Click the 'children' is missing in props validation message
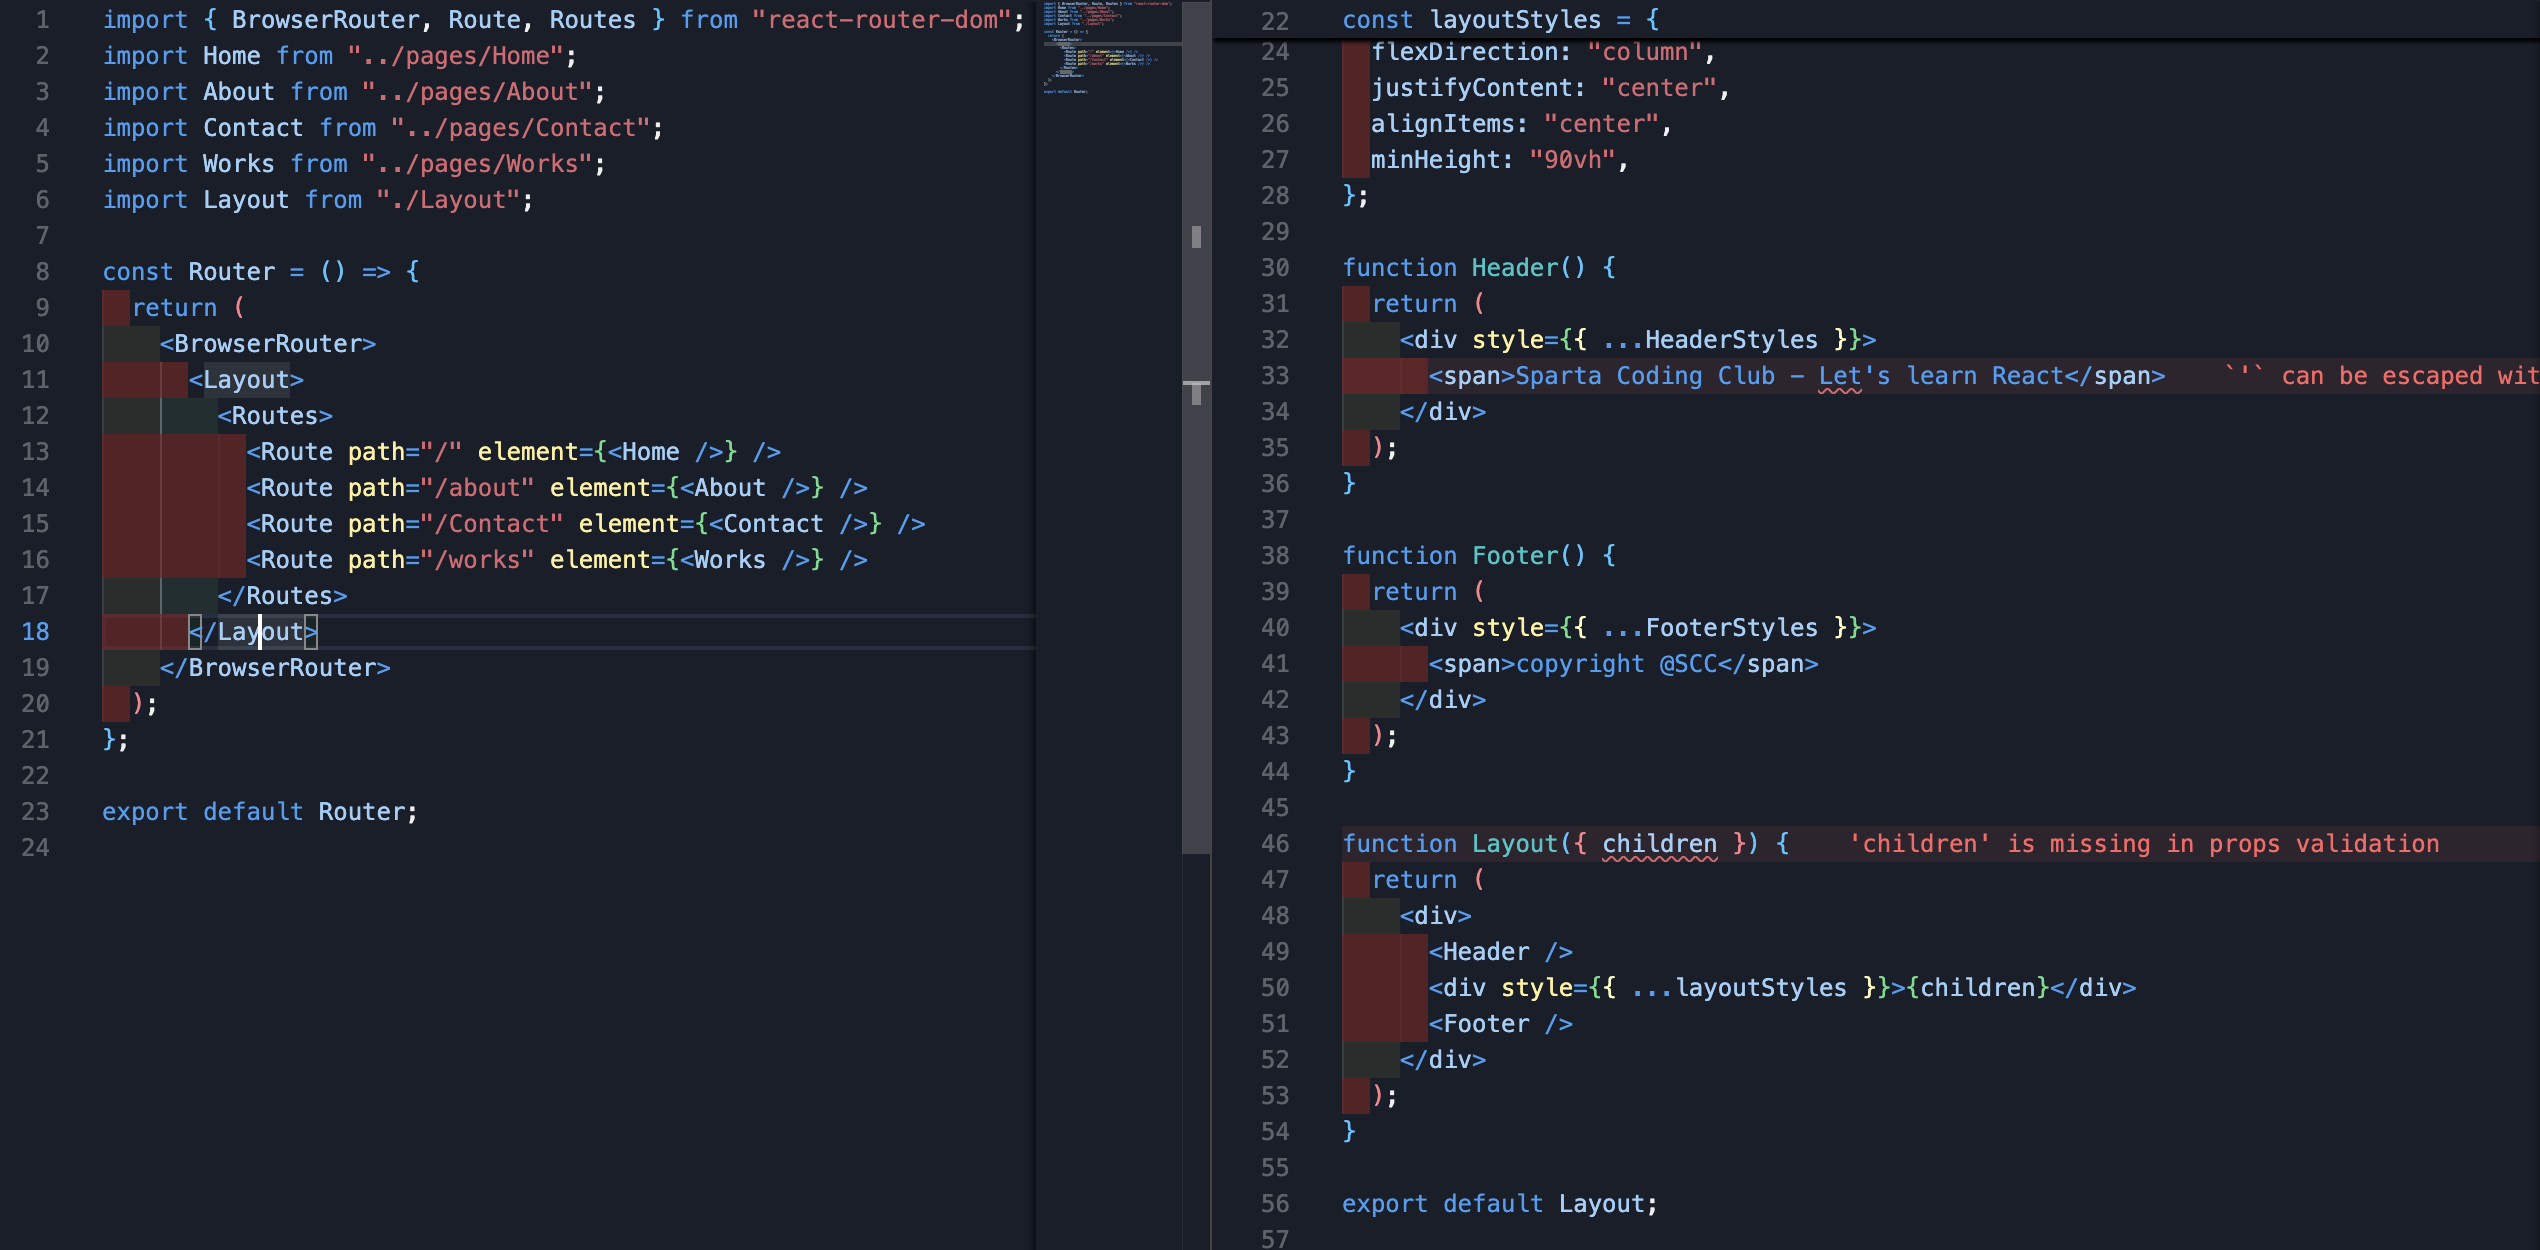 pyautogui.click(x=2143, y=844)
